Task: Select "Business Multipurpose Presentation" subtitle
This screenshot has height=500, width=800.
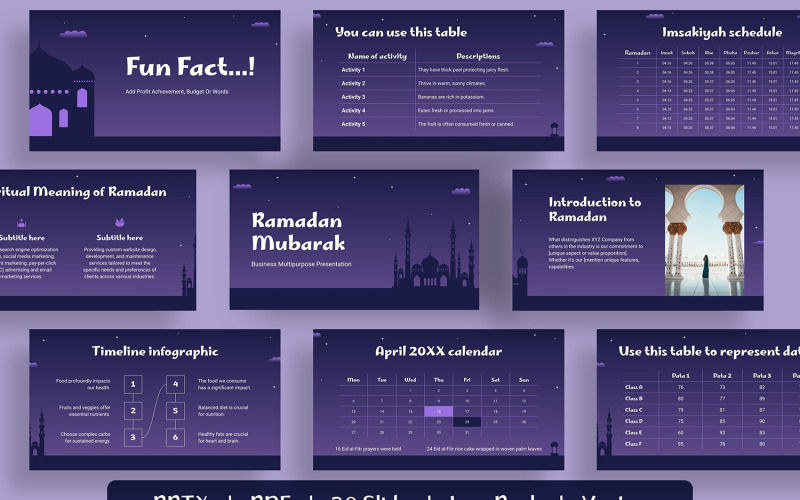Action: click(x=301, y=264)
